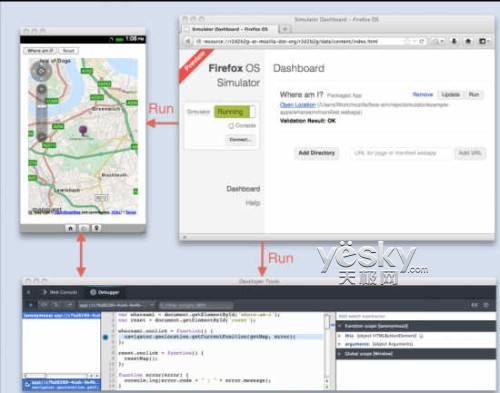The width and height of the screenshot is (500, 393).
Task: Switch to the Web Console tab
Action: (60, 292)
